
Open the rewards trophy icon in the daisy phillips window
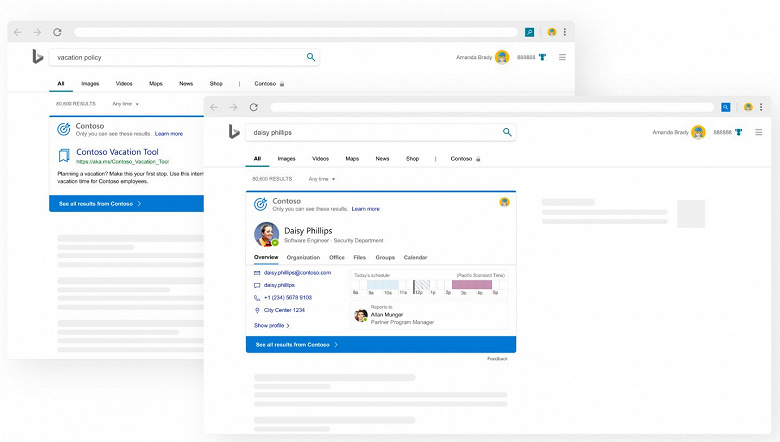pos(739,132)
